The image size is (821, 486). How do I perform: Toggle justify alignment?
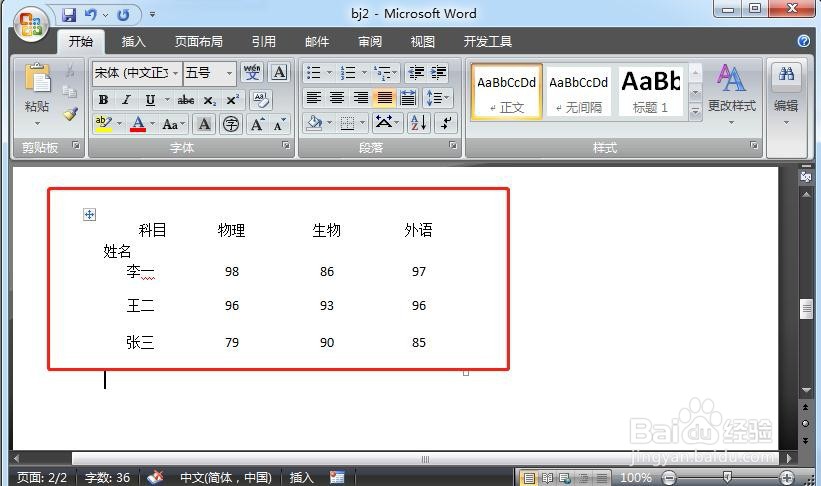tap(384, 97)
